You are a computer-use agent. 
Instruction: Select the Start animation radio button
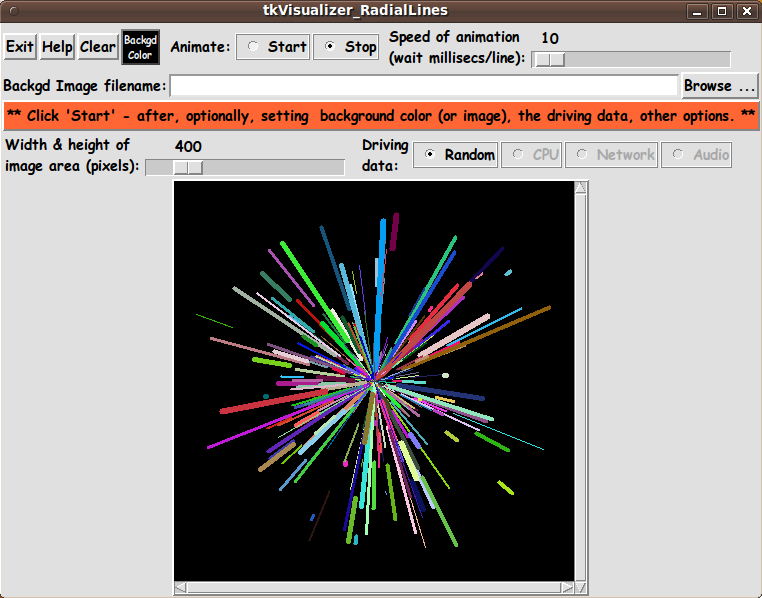(x=273, y=47)
